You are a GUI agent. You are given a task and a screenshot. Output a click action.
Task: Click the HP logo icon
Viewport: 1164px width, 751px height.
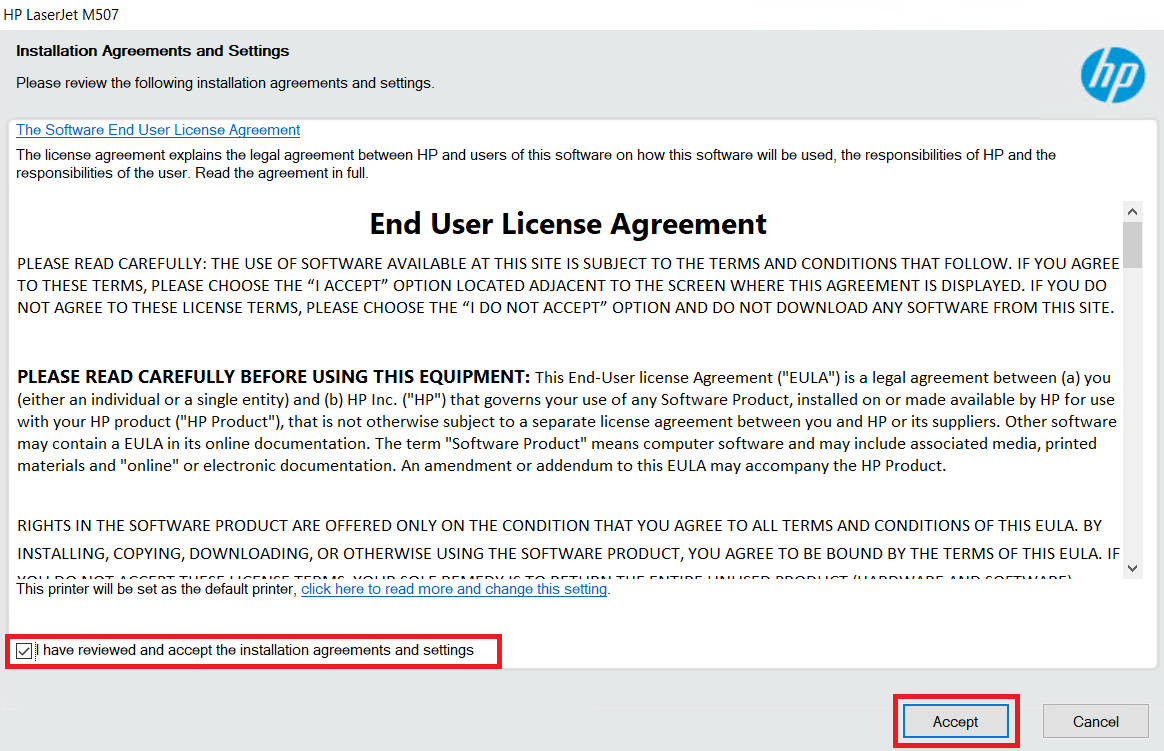[1112, 75]
